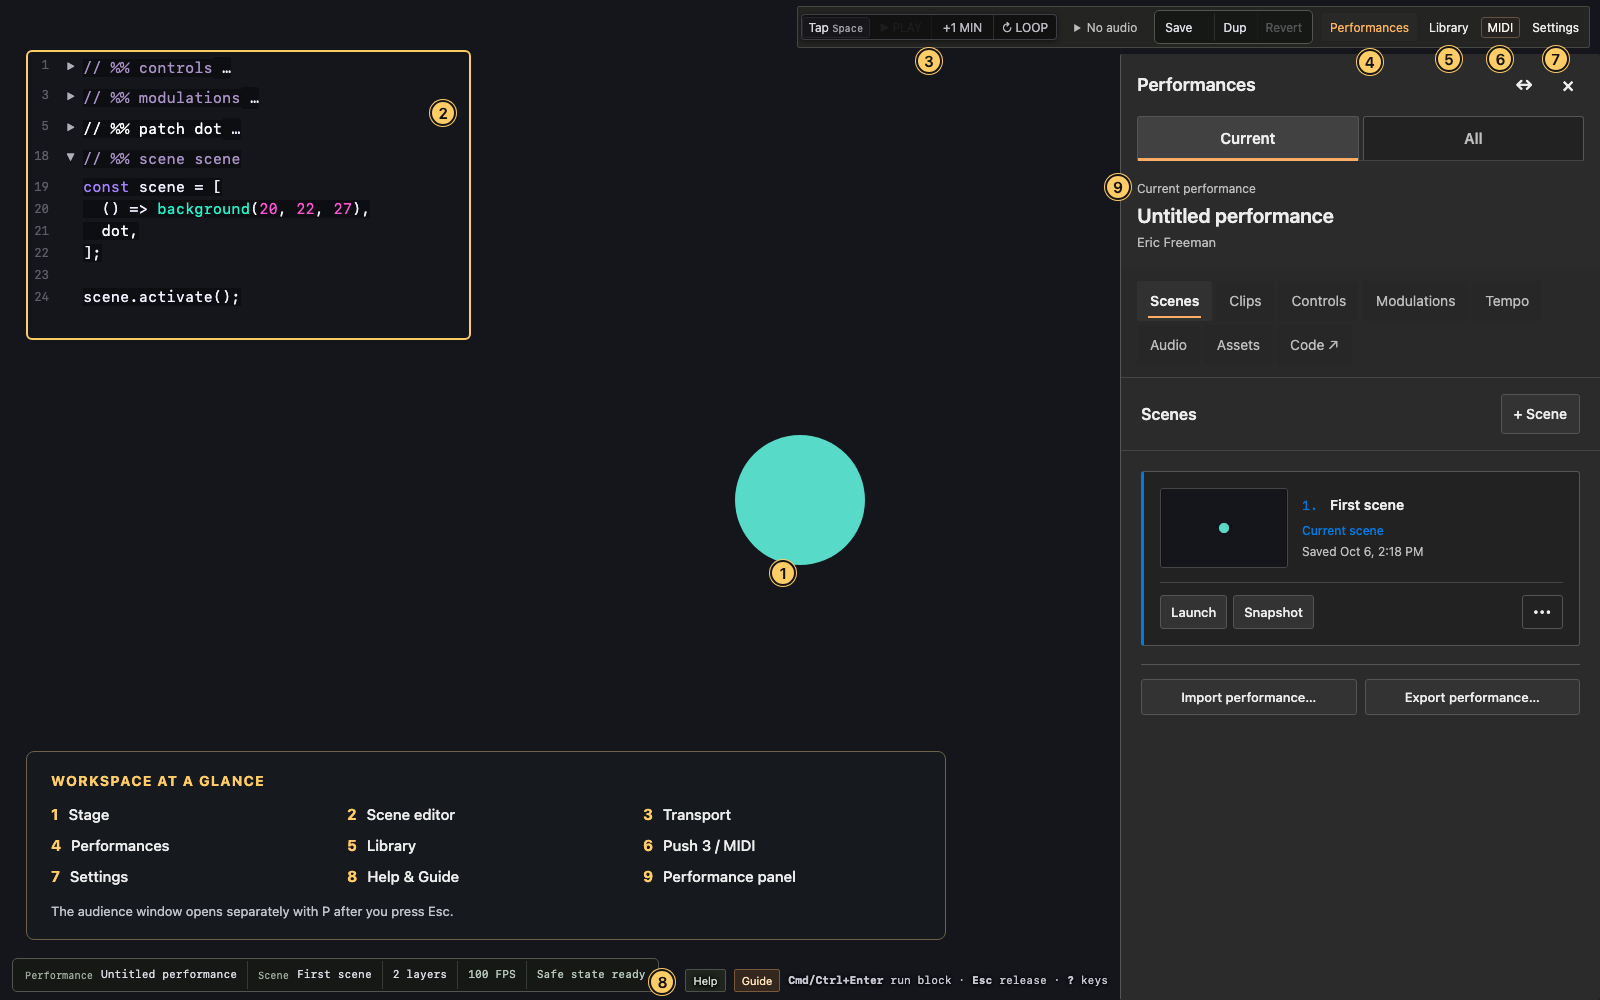Click the Saved Oct 6, 2:18 PM timestamp
Image resolution: width=1600 pixels, height=1000 pixels.
tap(1362, 552)
